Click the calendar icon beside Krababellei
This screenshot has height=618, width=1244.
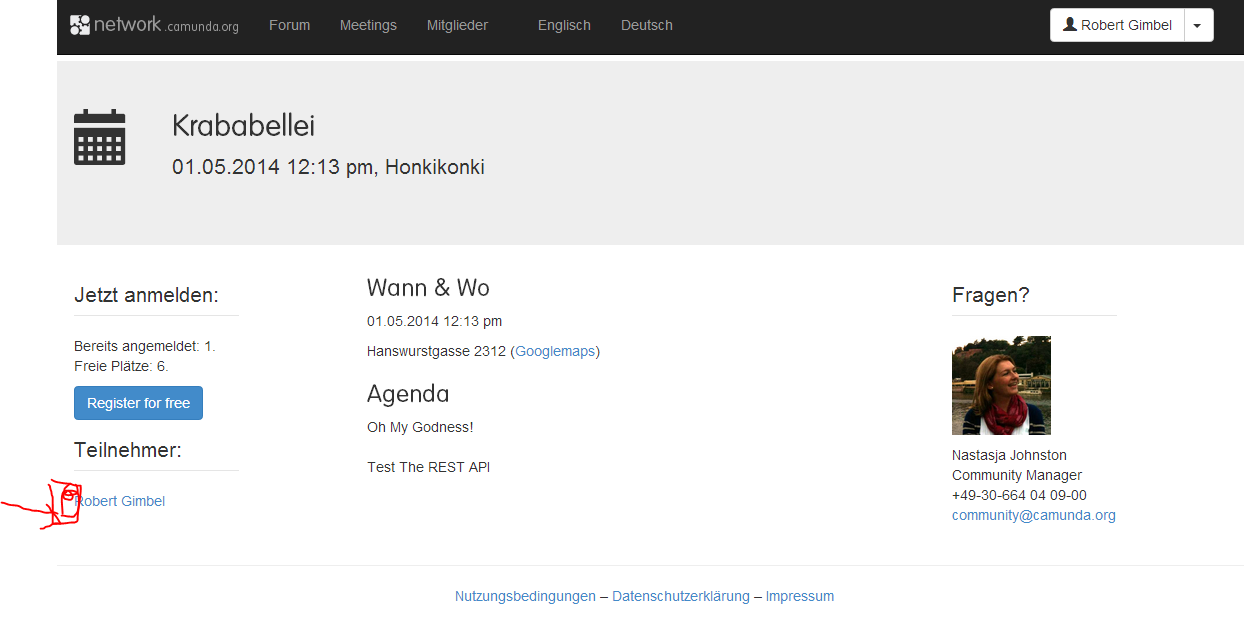pyautogui.click(x=99, y=137)
